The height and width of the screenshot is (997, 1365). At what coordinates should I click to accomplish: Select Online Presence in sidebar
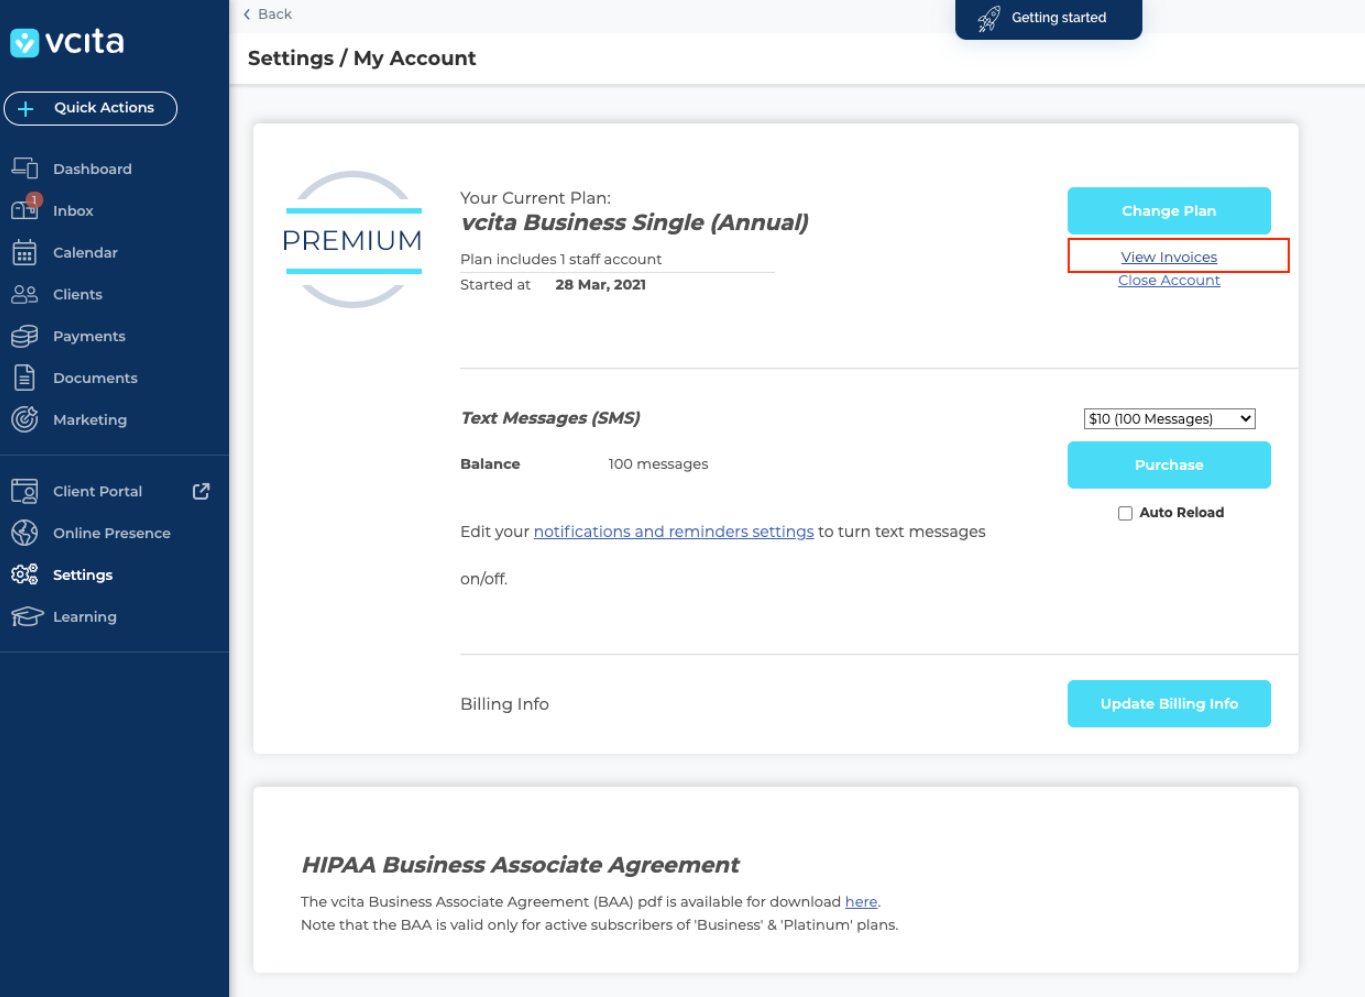(x=112, y=533)
